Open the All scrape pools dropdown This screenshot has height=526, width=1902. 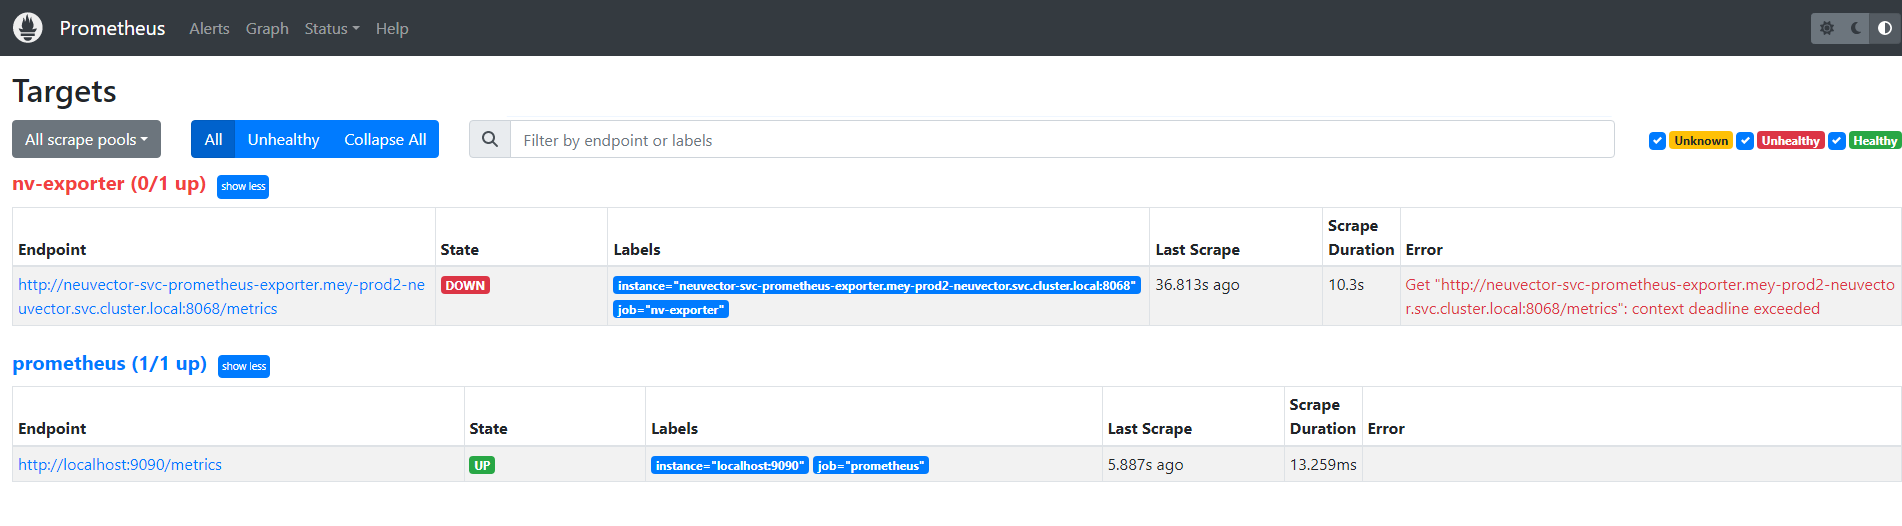(86, 140)
